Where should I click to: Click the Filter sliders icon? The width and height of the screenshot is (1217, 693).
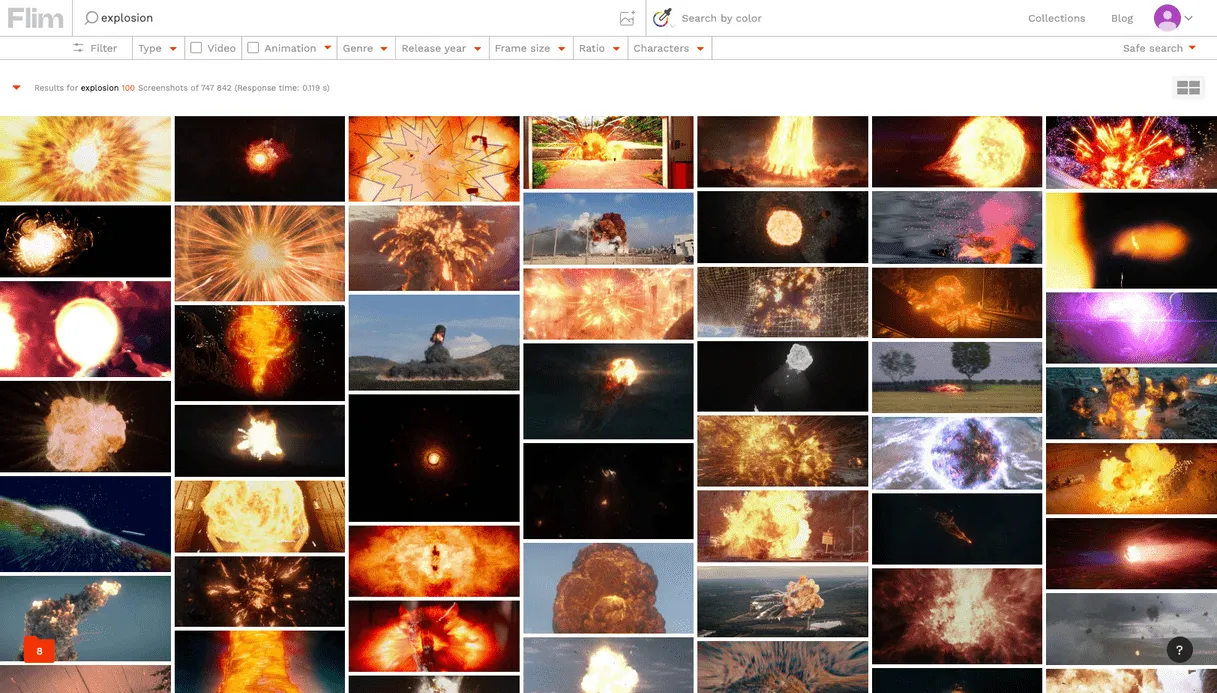click(x=78, y=48)
